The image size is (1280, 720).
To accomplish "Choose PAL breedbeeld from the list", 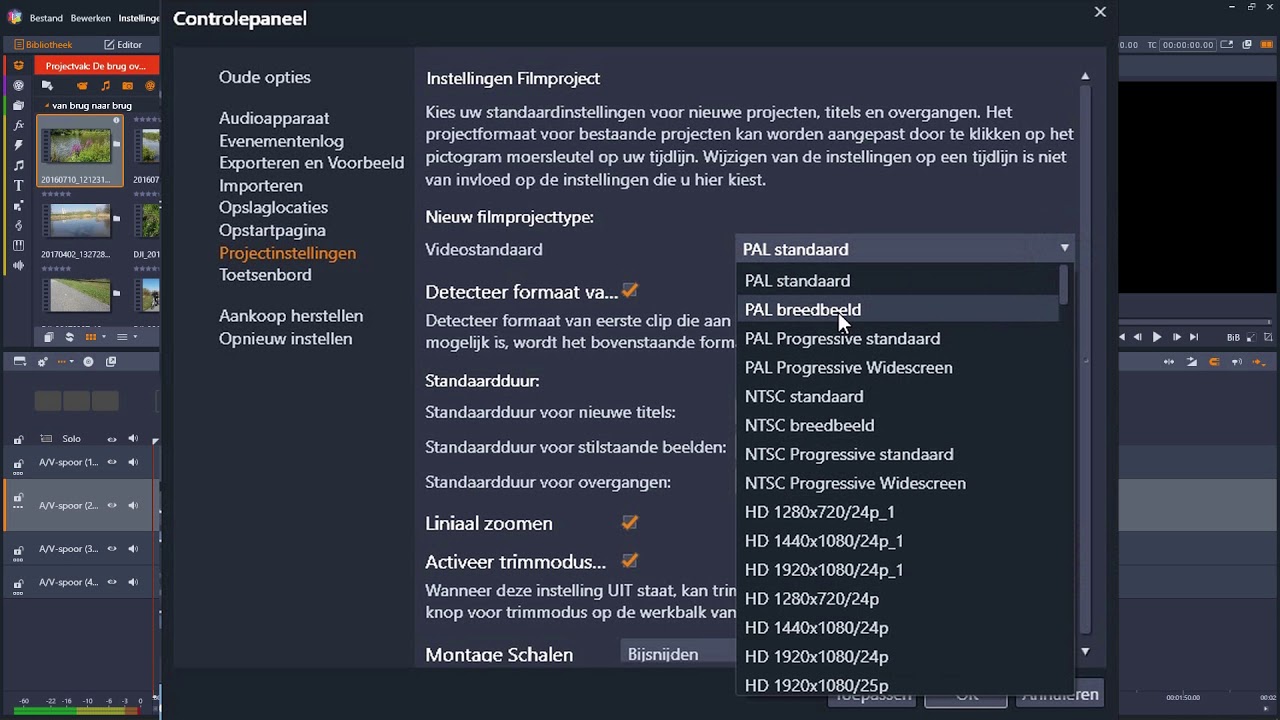I will (803, 310).
